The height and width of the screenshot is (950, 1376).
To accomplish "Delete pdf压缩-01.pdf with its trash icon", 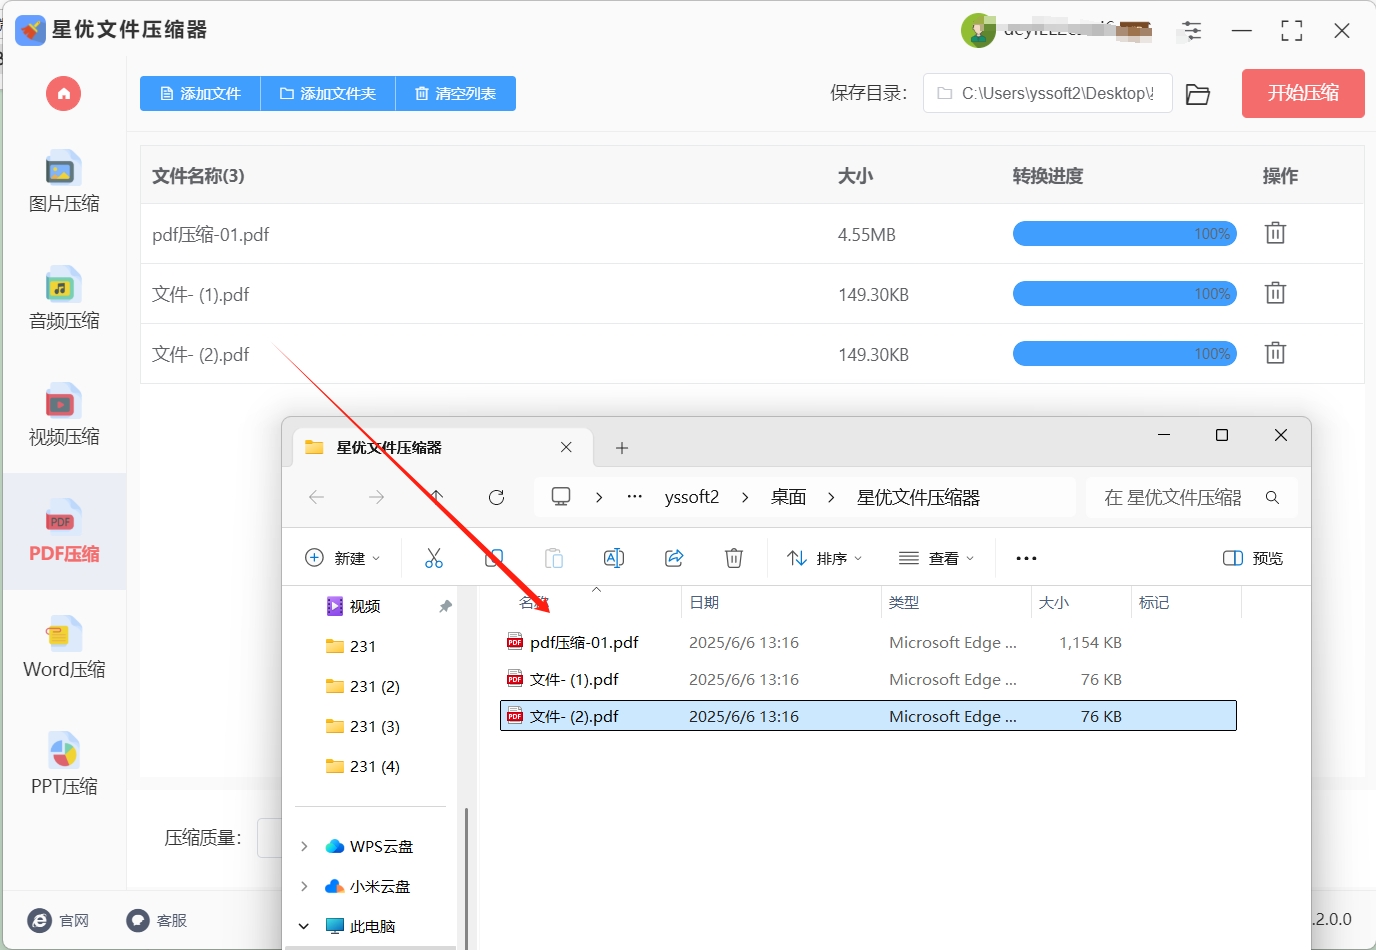I will point(1275,233).
